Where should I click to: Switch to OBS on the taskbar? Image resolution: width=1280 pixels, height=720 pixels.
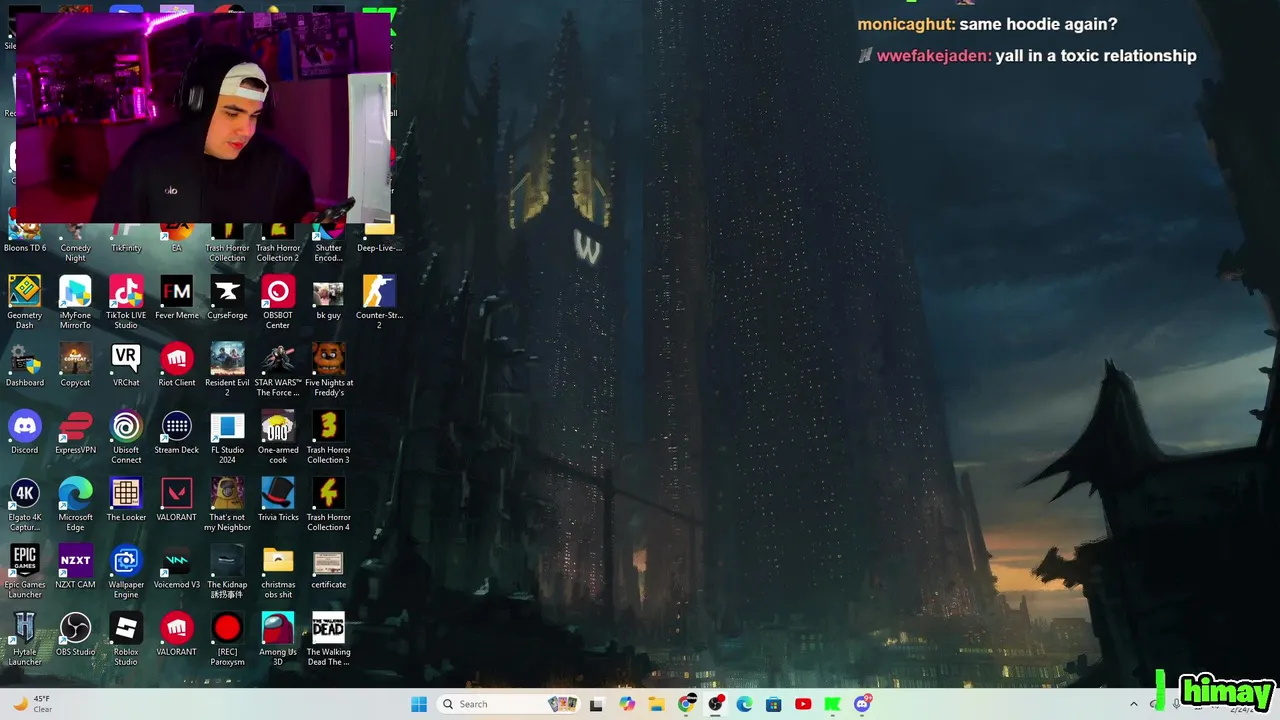715,704
